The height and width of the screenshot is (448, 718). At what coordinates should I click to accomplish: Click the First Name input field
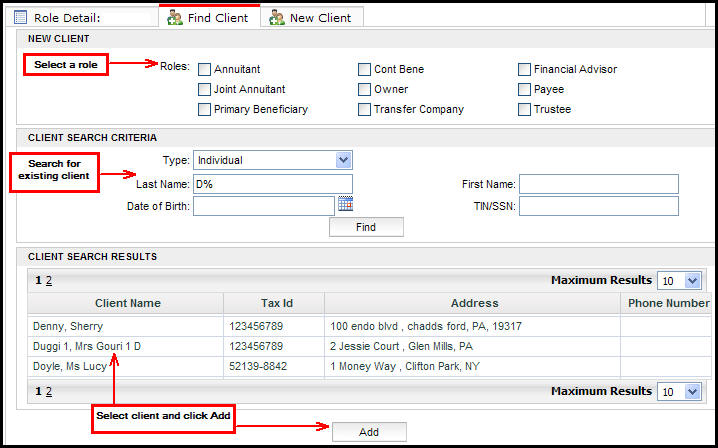[598, 184]
